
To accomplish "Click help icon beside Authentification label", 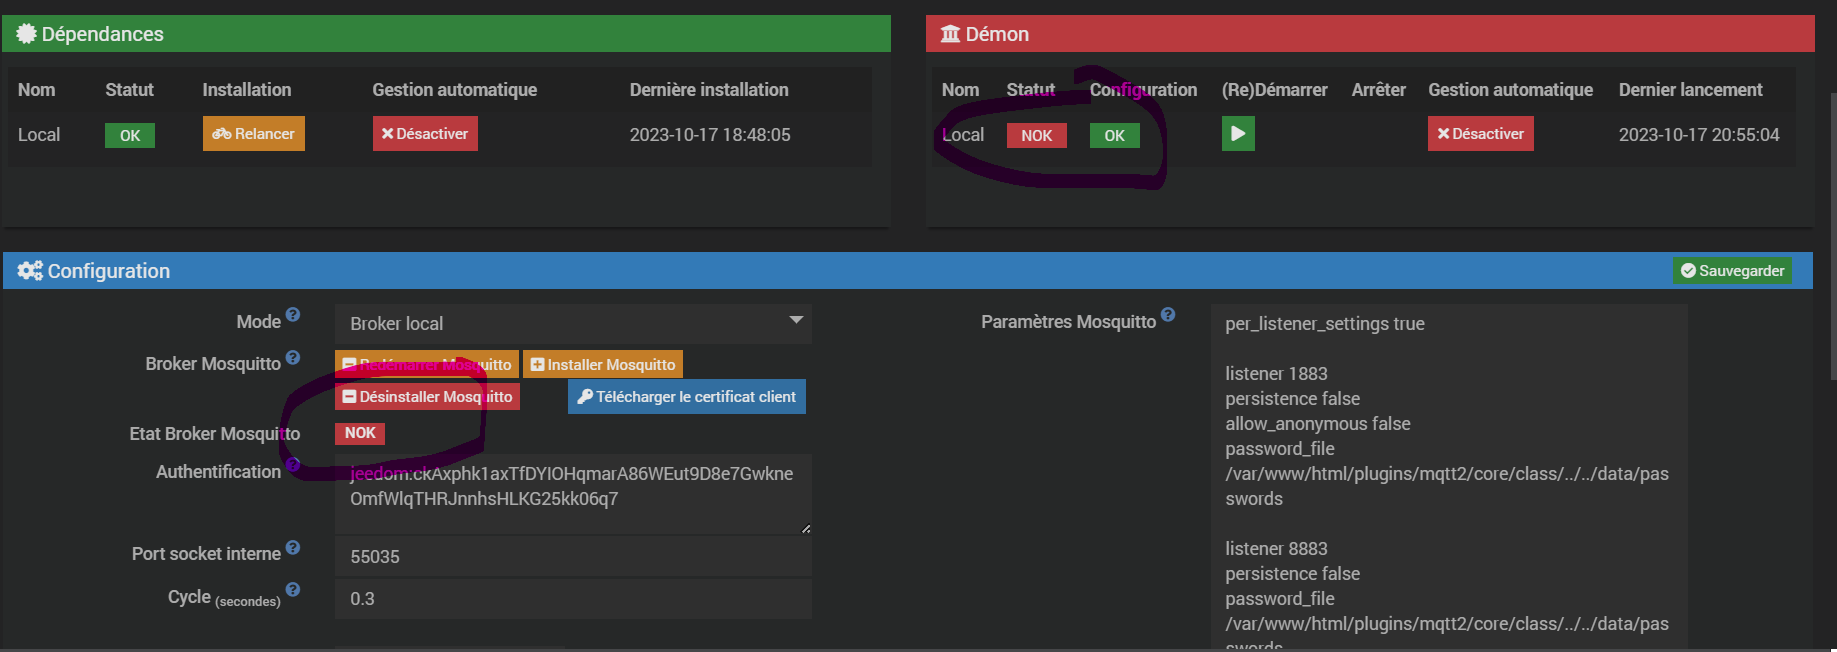I will [x=293, y=464].
